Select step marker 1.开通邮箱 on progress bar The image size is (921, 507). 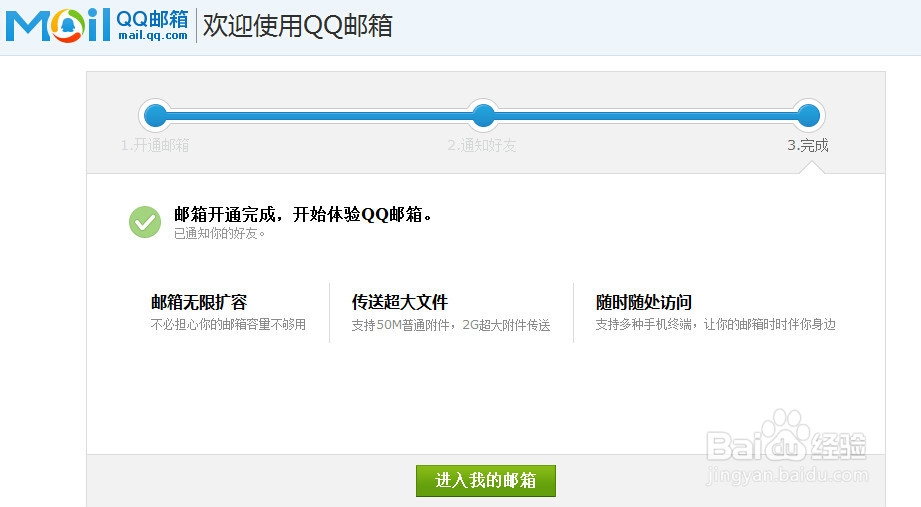156,115
